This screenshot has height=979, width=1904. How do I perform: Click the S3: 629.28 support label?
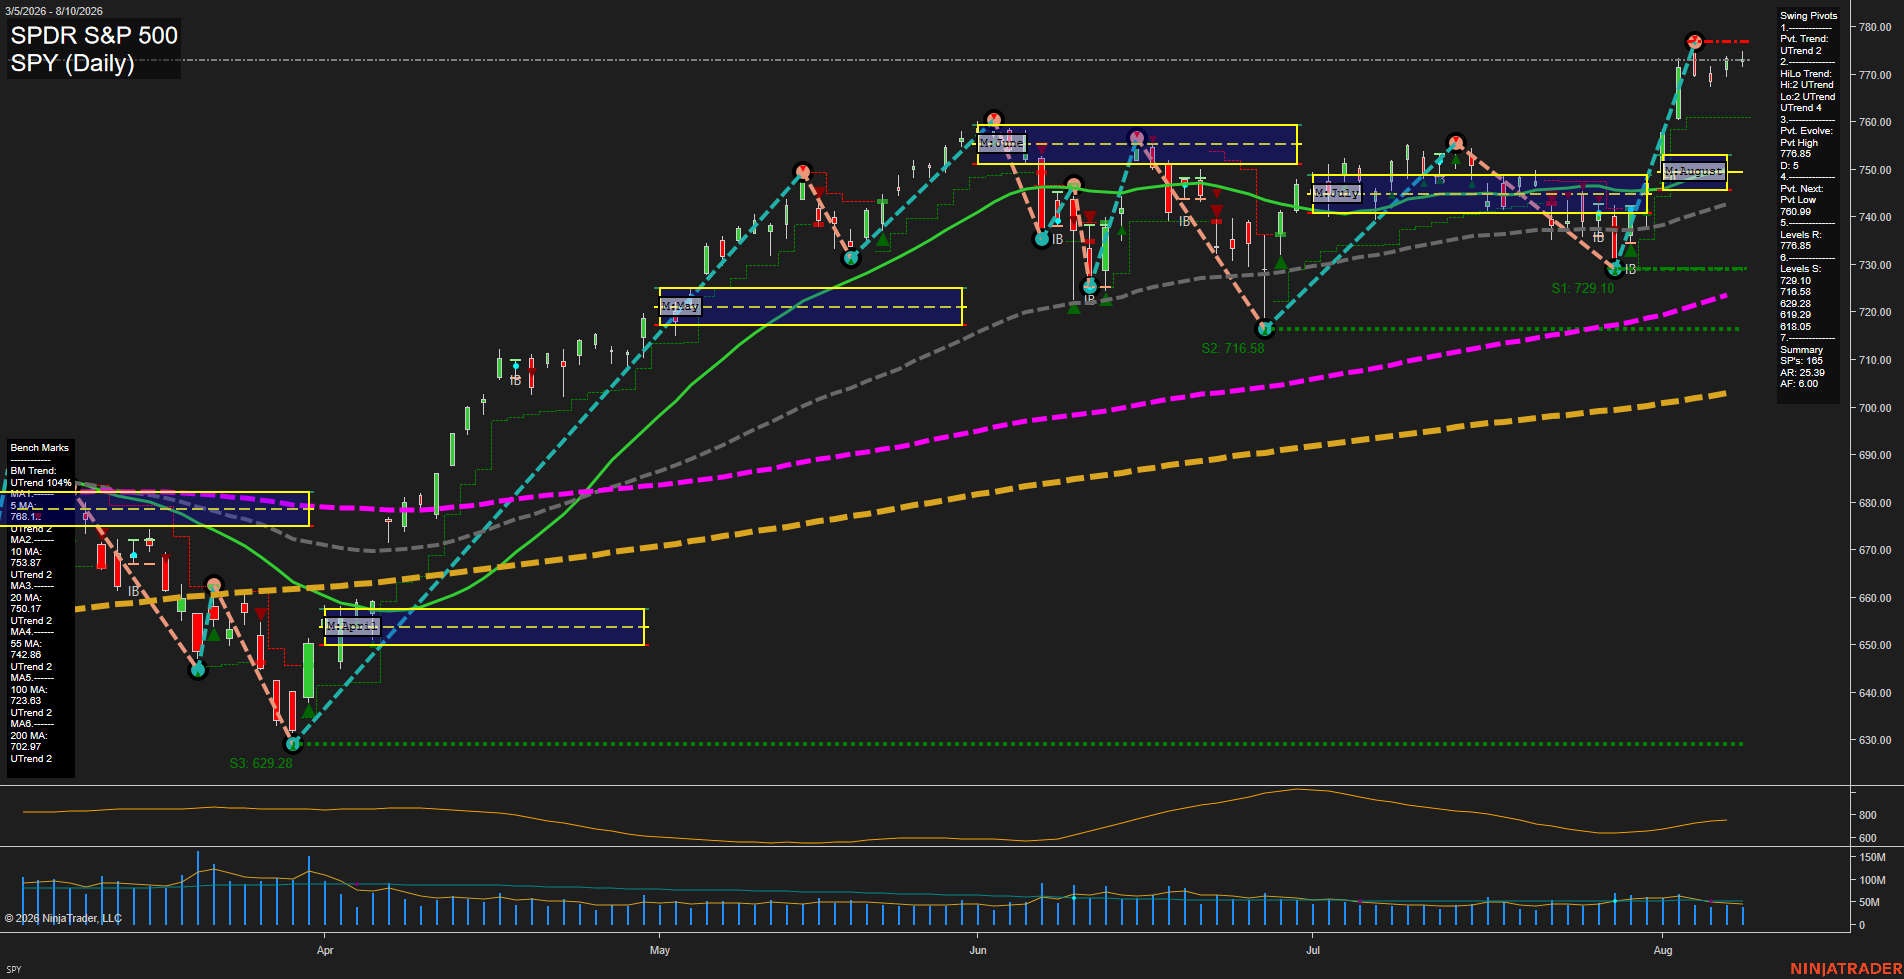pyautogui.click(x=261, y=763)
